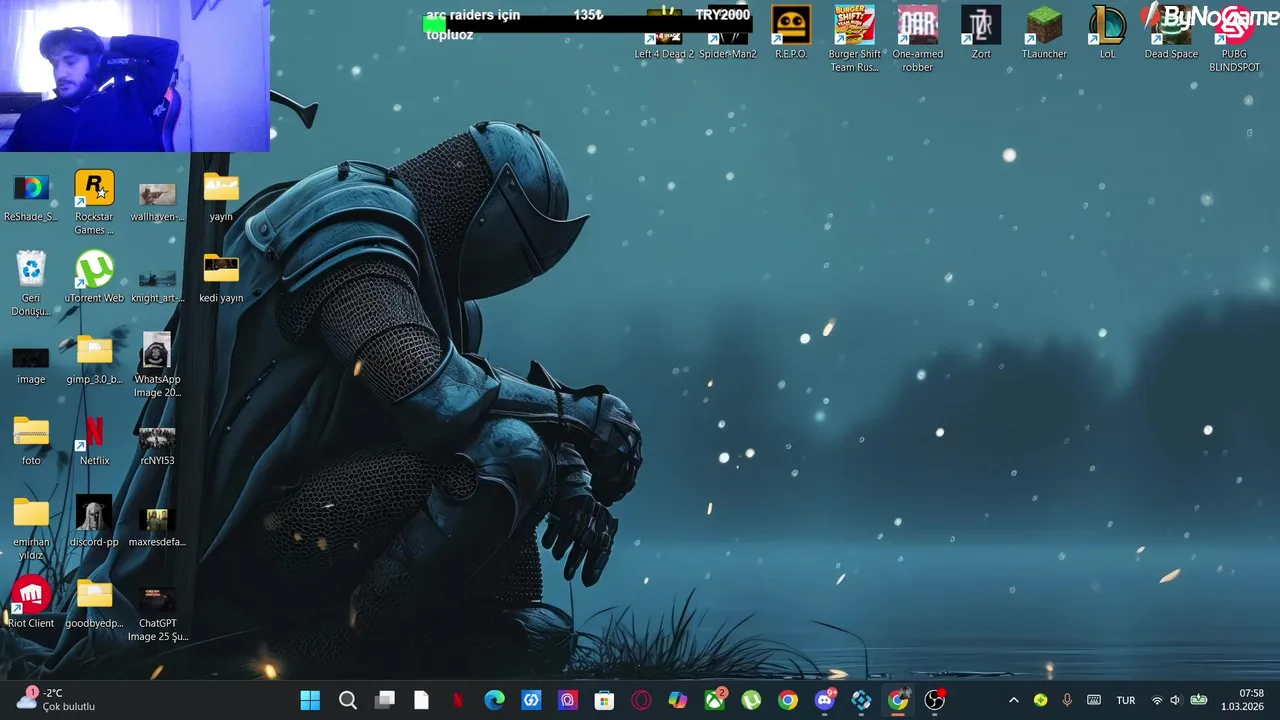Open the Geri Dönüşüm recycle bin
Viewport: 1280px width, 720px height.
point(31,284)
